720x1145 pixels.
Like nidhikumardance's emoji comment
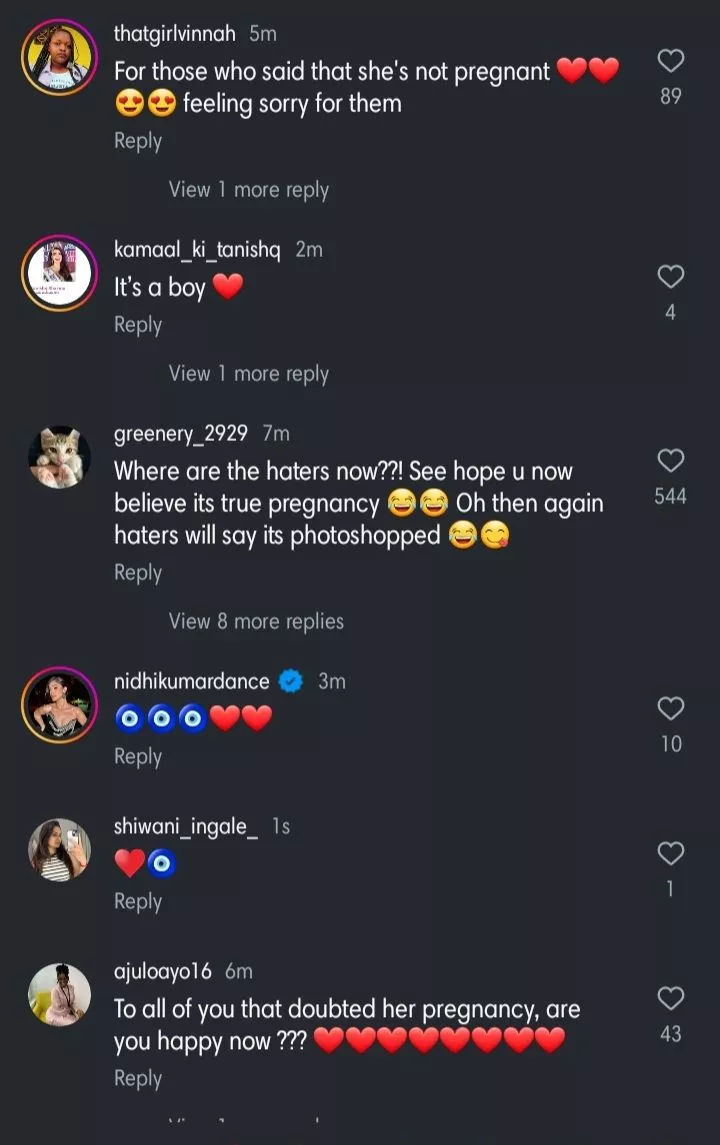[670, 709]
